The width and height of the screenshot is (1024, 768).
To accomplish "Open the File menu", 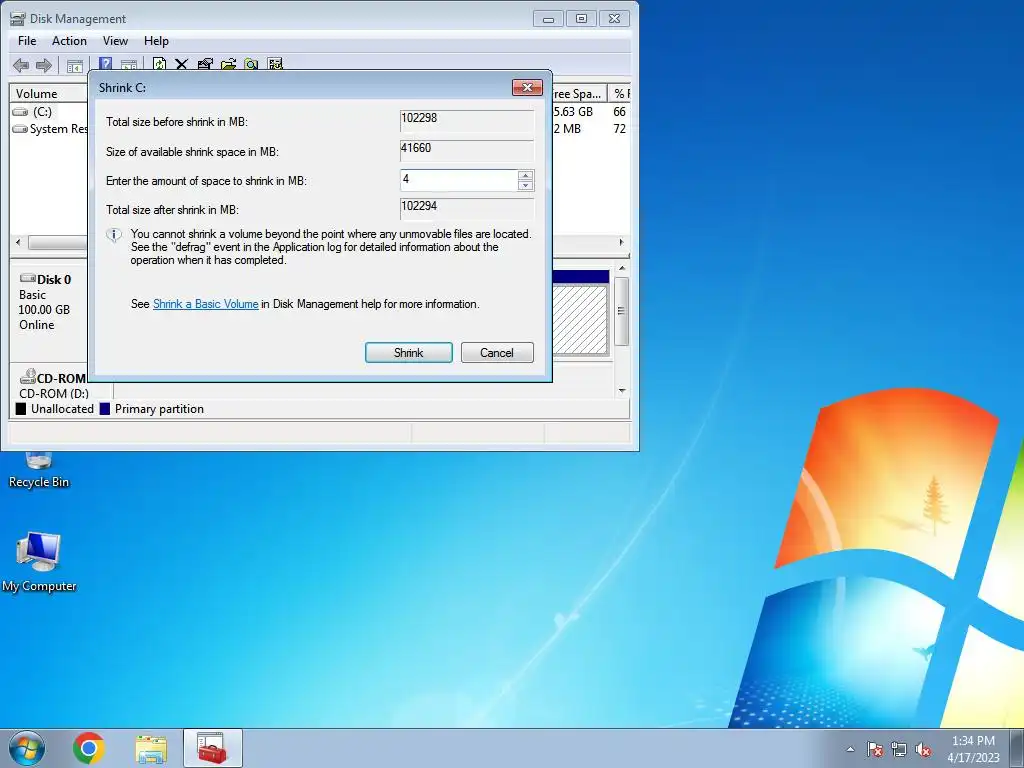I will pos(27,40).
